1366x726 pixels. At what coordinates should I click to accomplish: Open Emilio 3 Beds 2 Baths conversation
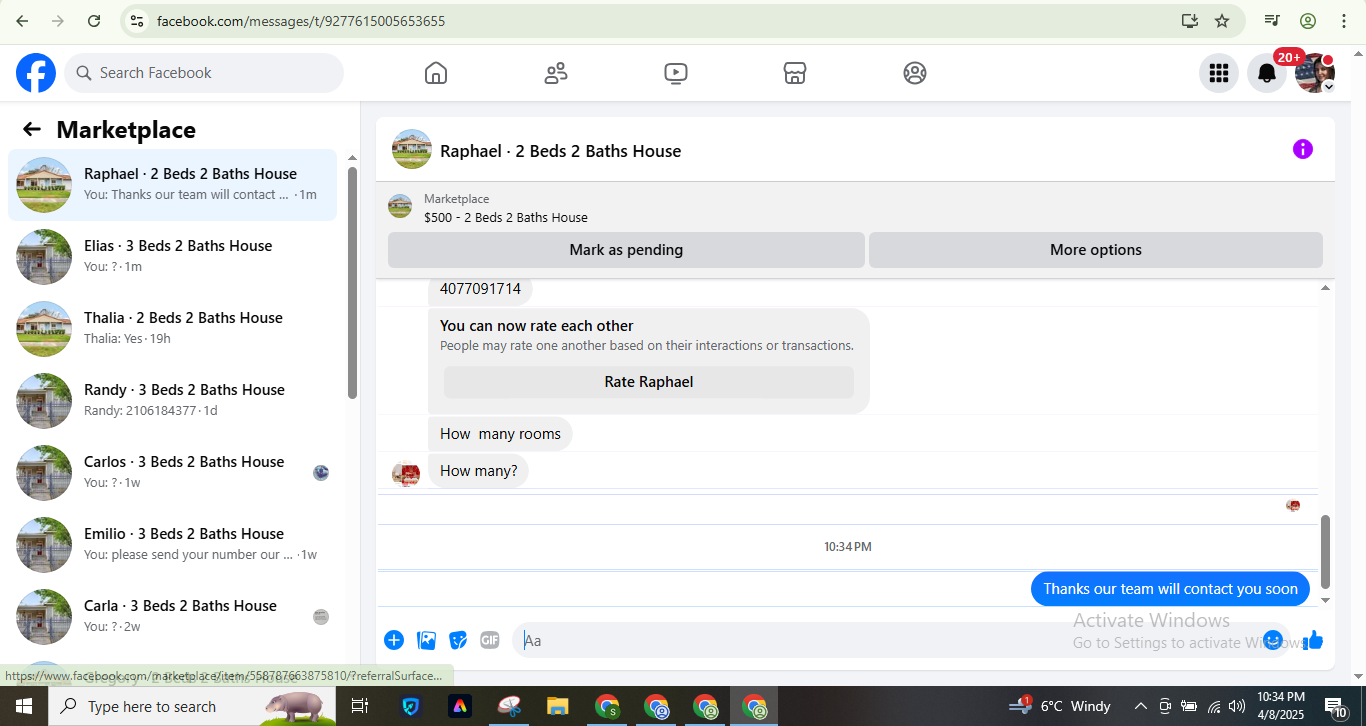pos(172,545)
